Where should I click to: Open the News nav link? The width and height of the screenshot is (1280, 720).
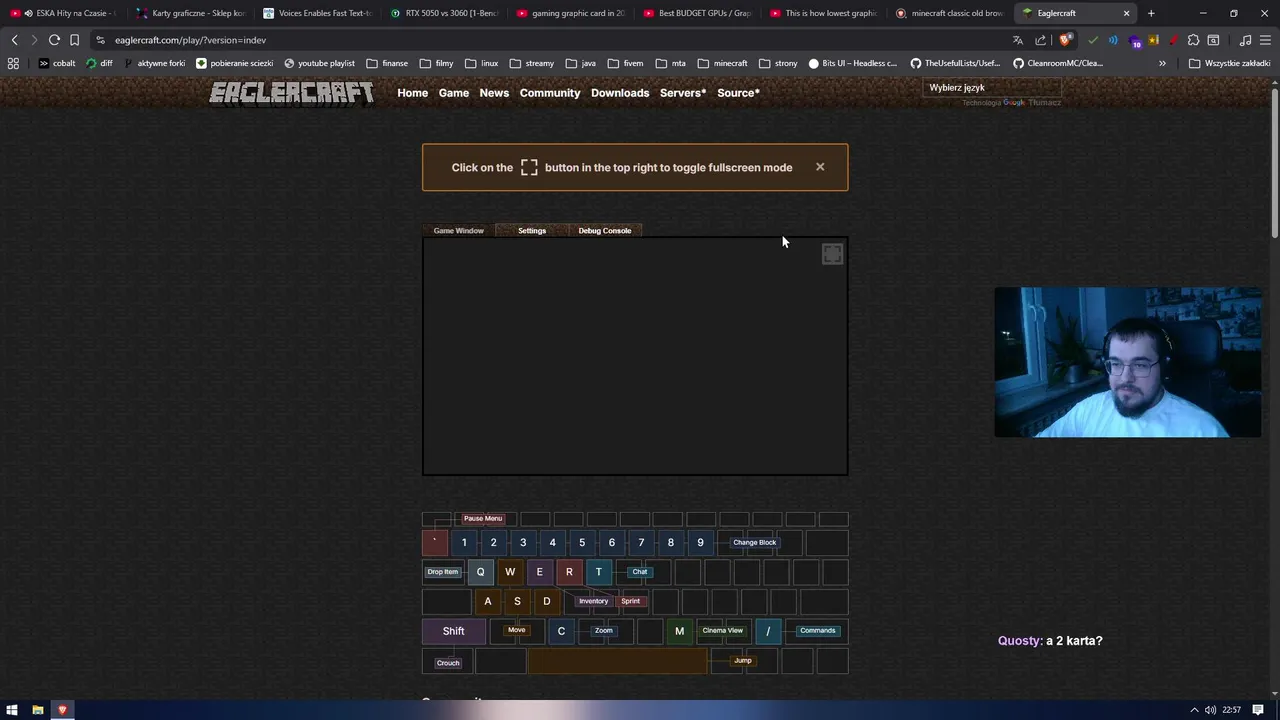494,93
